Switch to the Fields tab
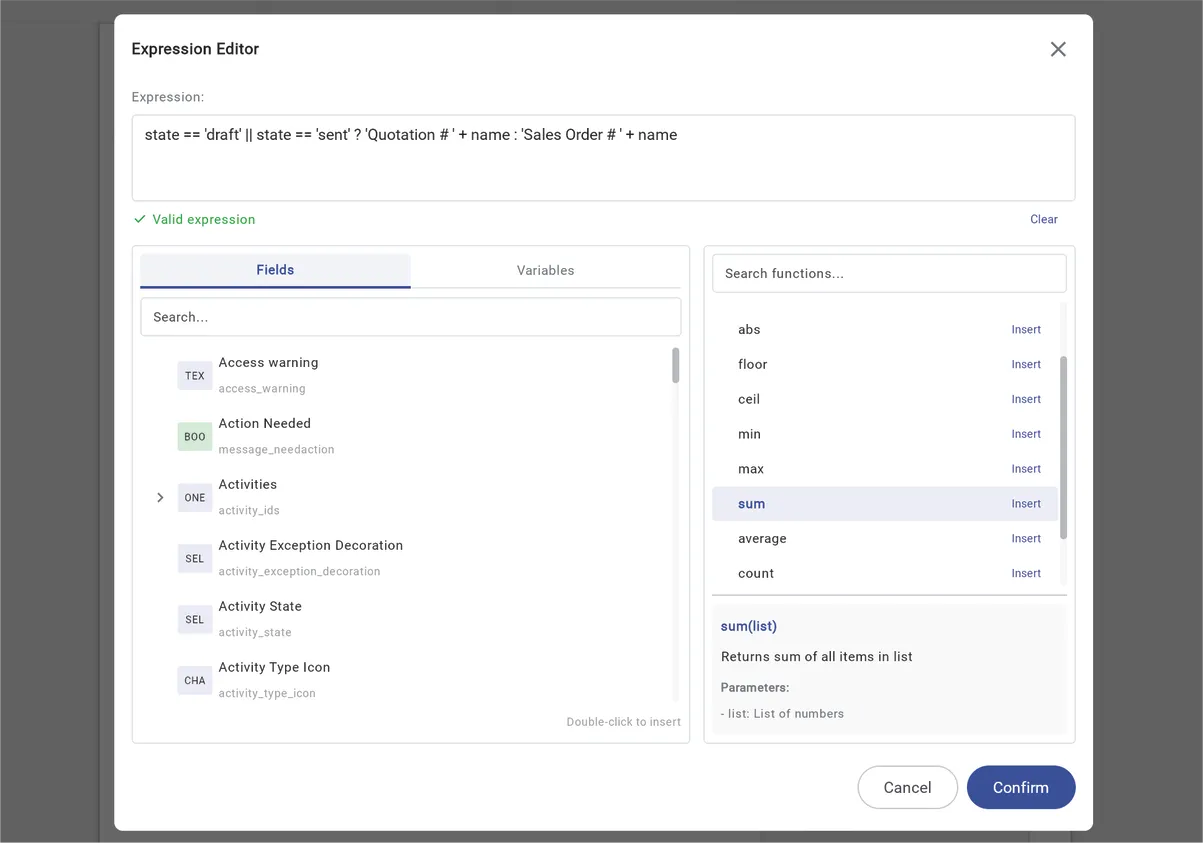The width and height of the screenshot is (1203, 843). point(274,269)
